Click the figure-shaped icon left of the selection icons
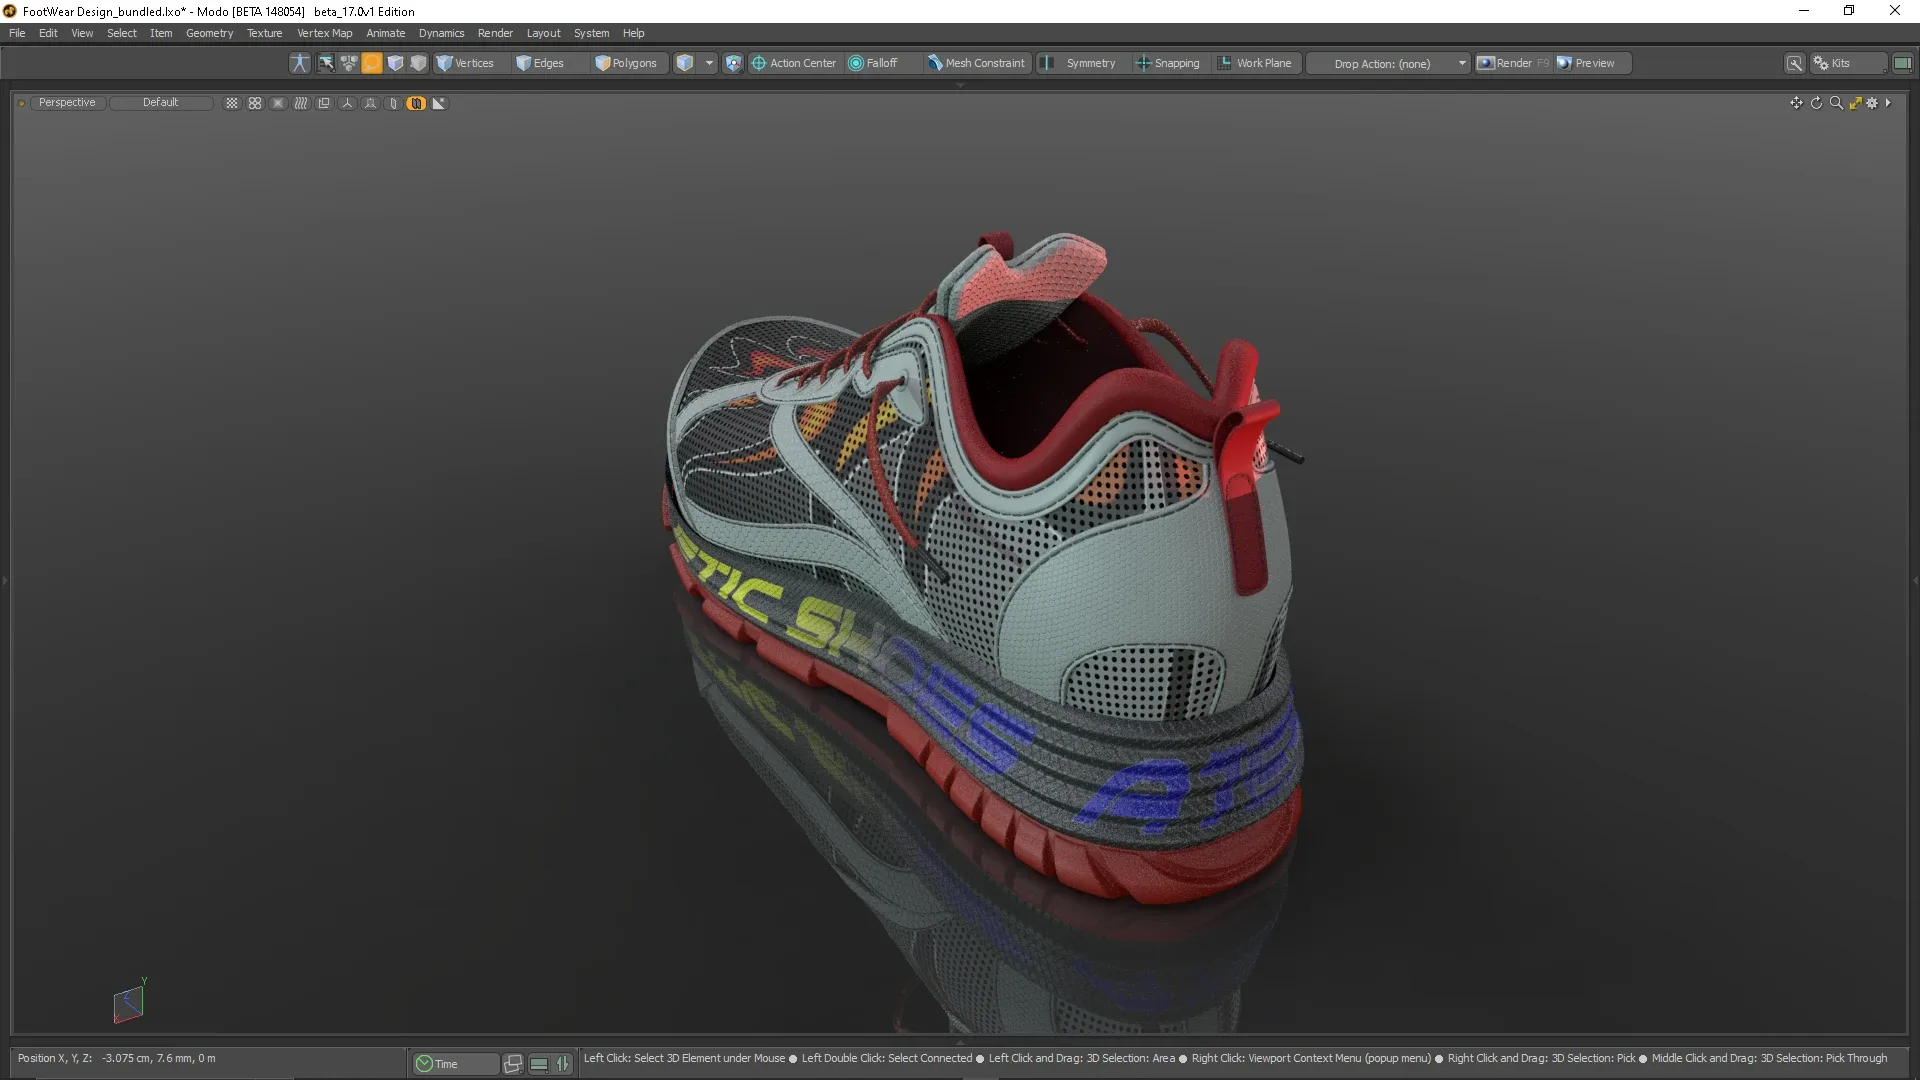Image resolution: width=1920 pixels, height=1080 pixels. coord(299,63)
